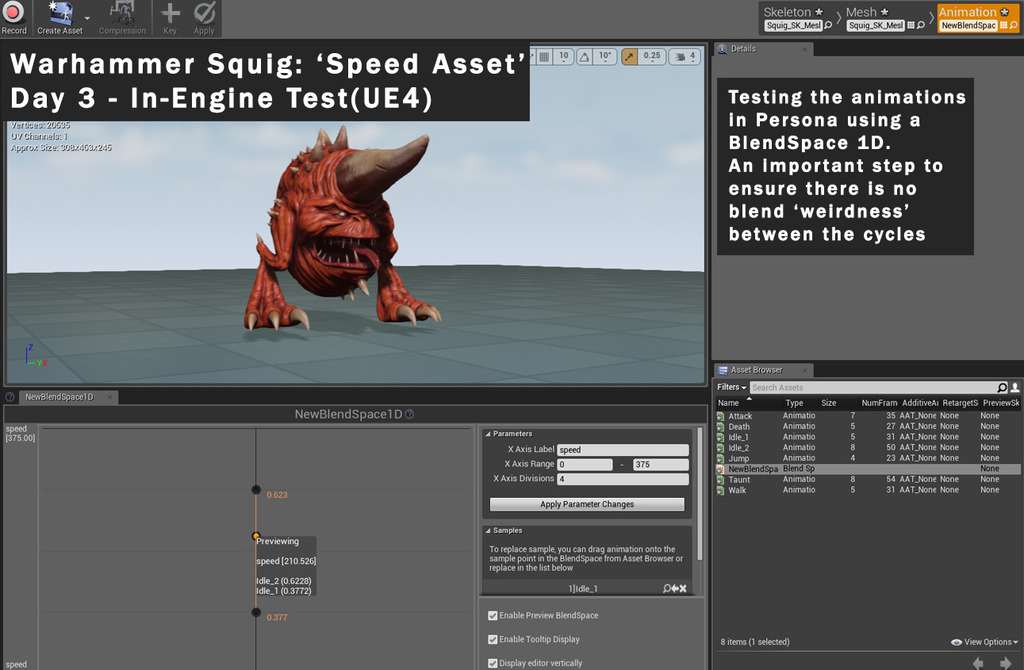Toggle rotation snapping triangle icon

[584, 57]
